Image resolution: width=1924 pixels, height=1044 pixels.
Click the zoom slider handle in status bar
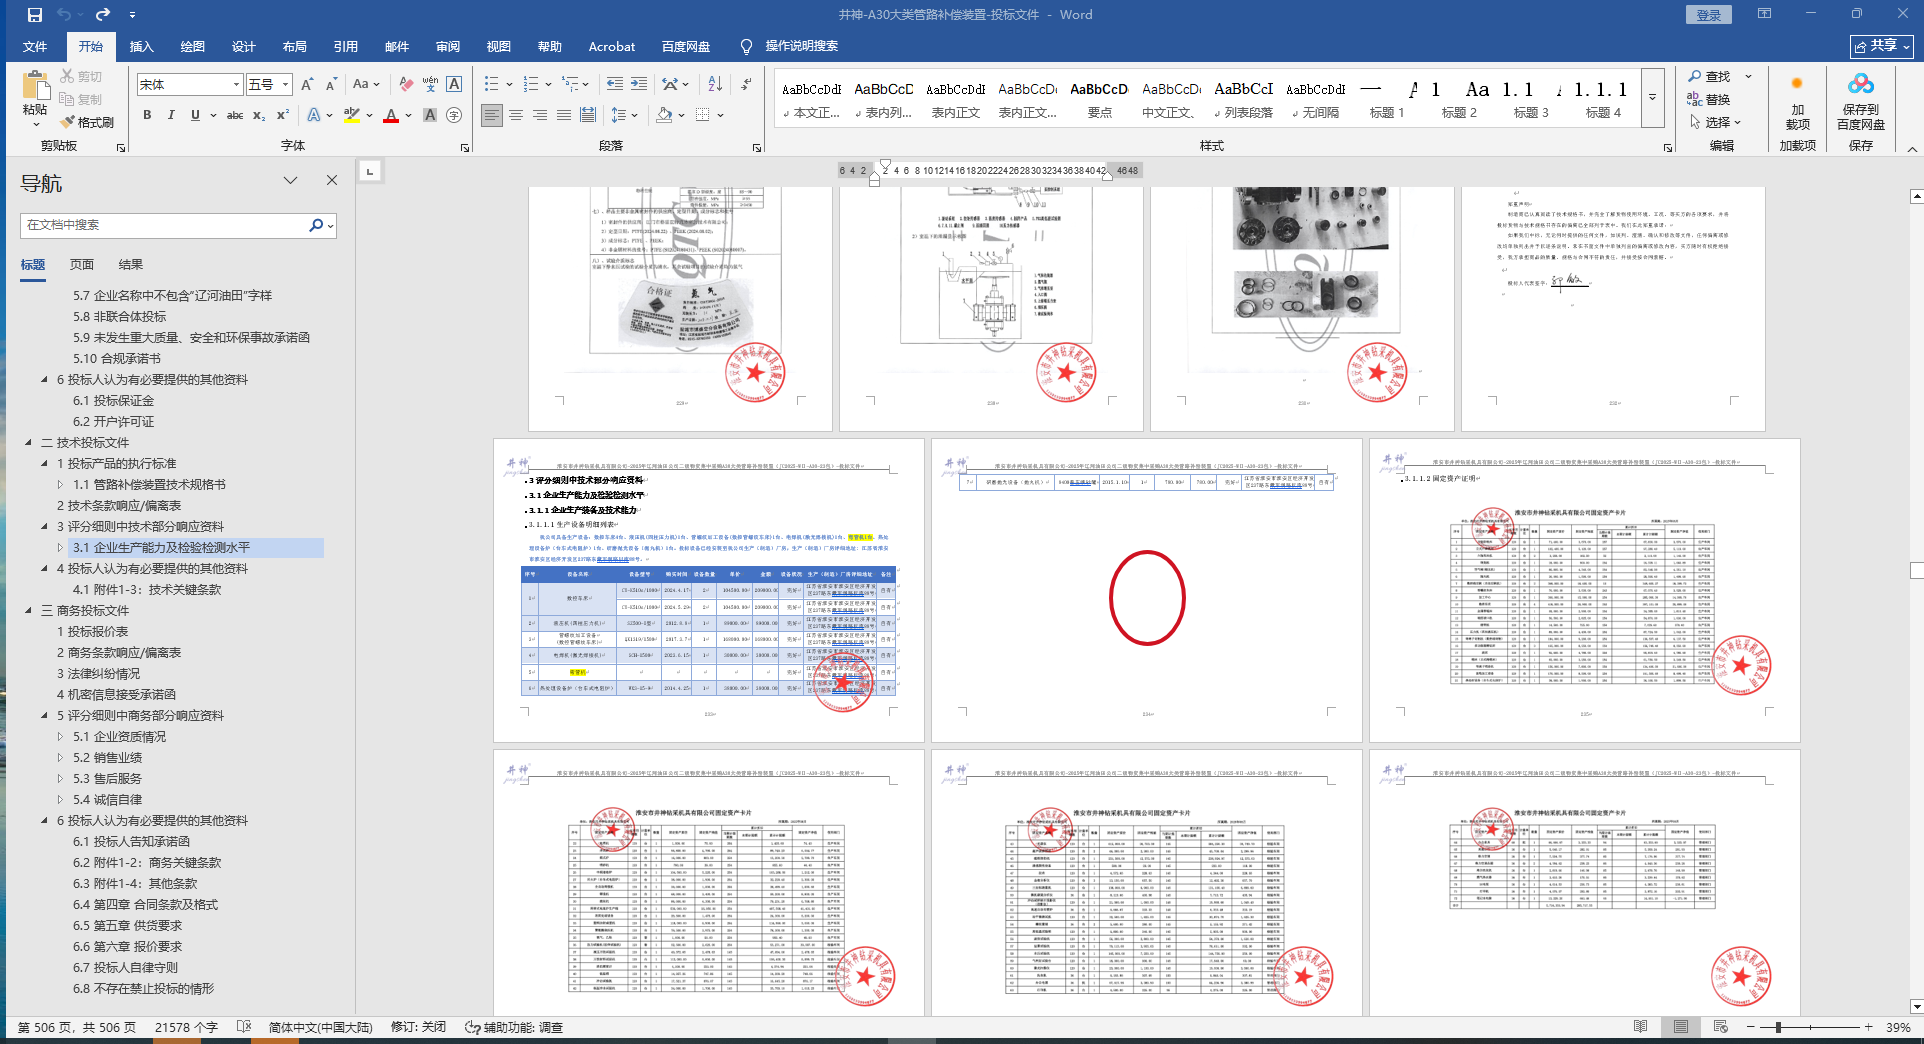pos(1777,1027)
